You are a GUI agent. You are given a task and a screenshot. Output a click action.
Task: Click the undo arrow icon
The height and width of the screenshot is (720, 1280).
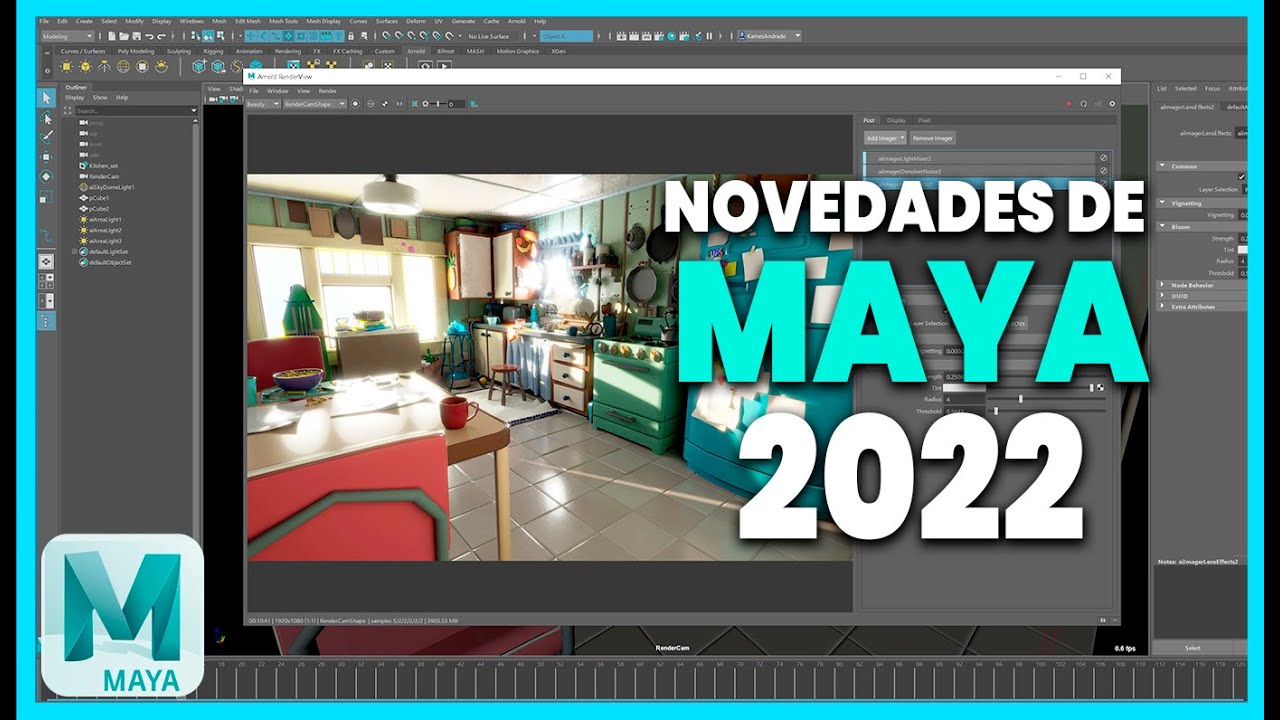(148, 36)
